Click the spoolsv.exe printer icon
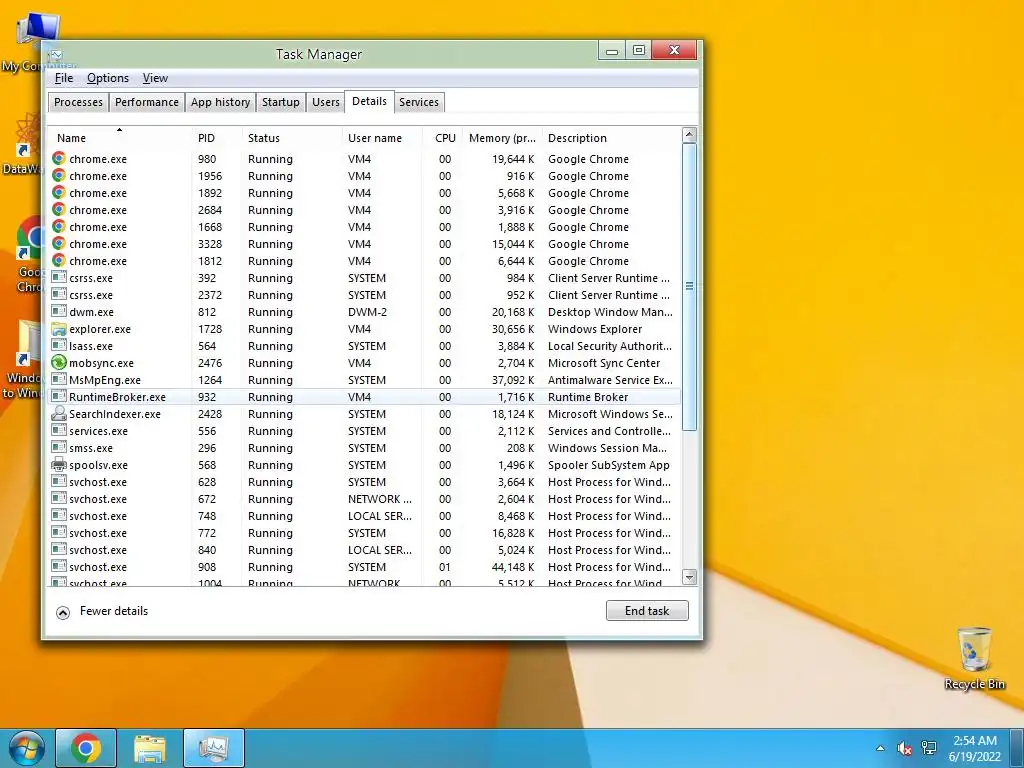 coord(59,464)
